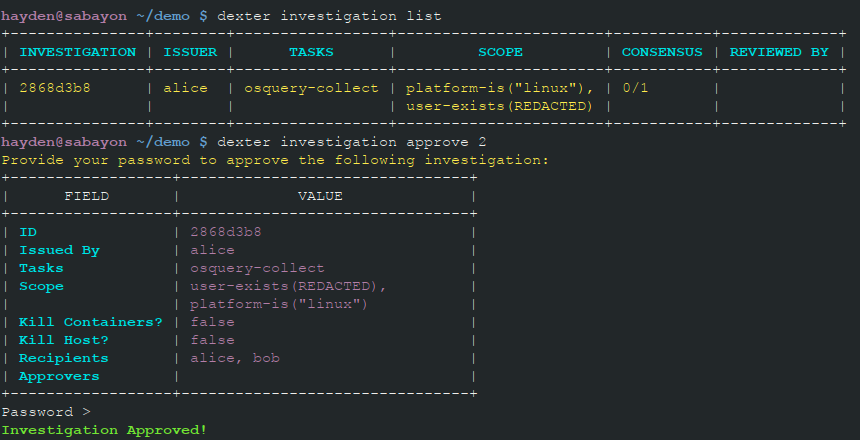860x440 pixels.
Task: Click user-exists(REDACTED) under the SCOPE column
Action: pyautogui.click(x=500, y=106)
